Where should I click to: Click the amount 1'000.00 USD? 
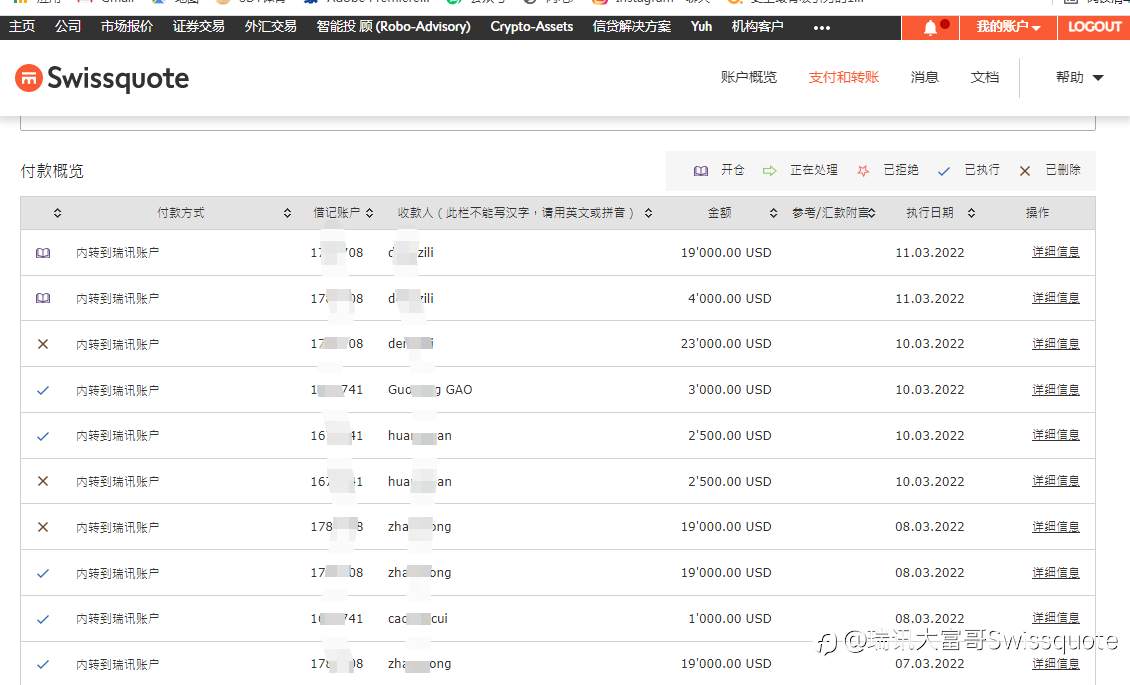pyautogui.click(x=729, y=619)
